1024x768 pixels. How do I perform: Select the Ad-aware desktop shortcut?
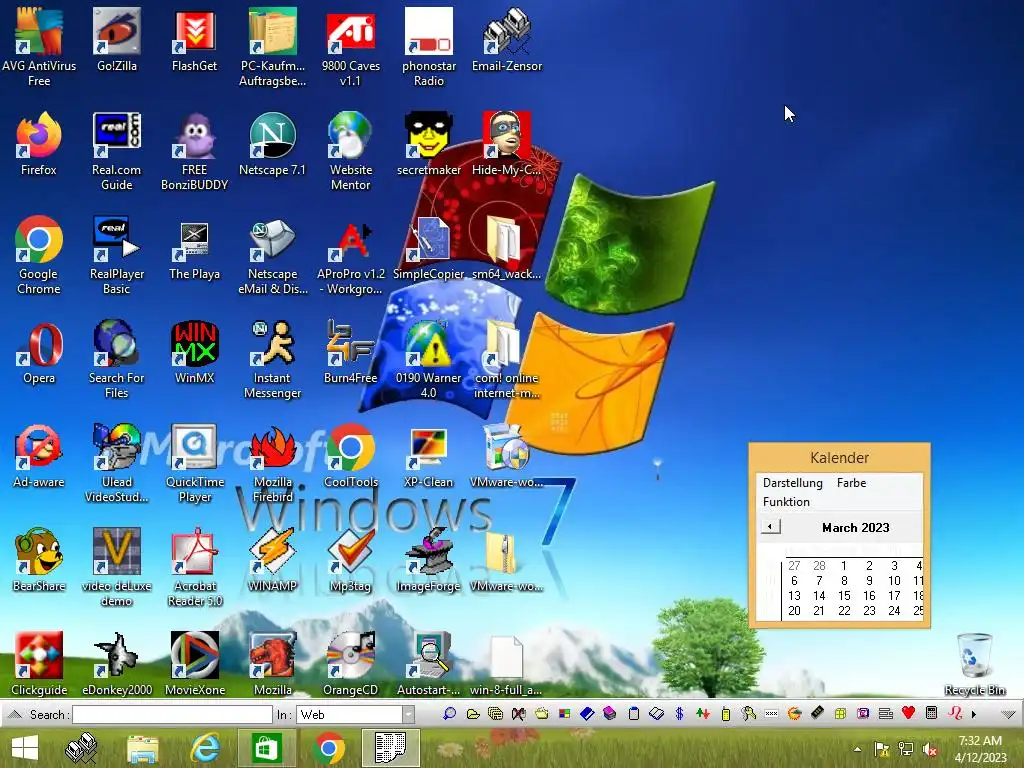pos(39,456)
